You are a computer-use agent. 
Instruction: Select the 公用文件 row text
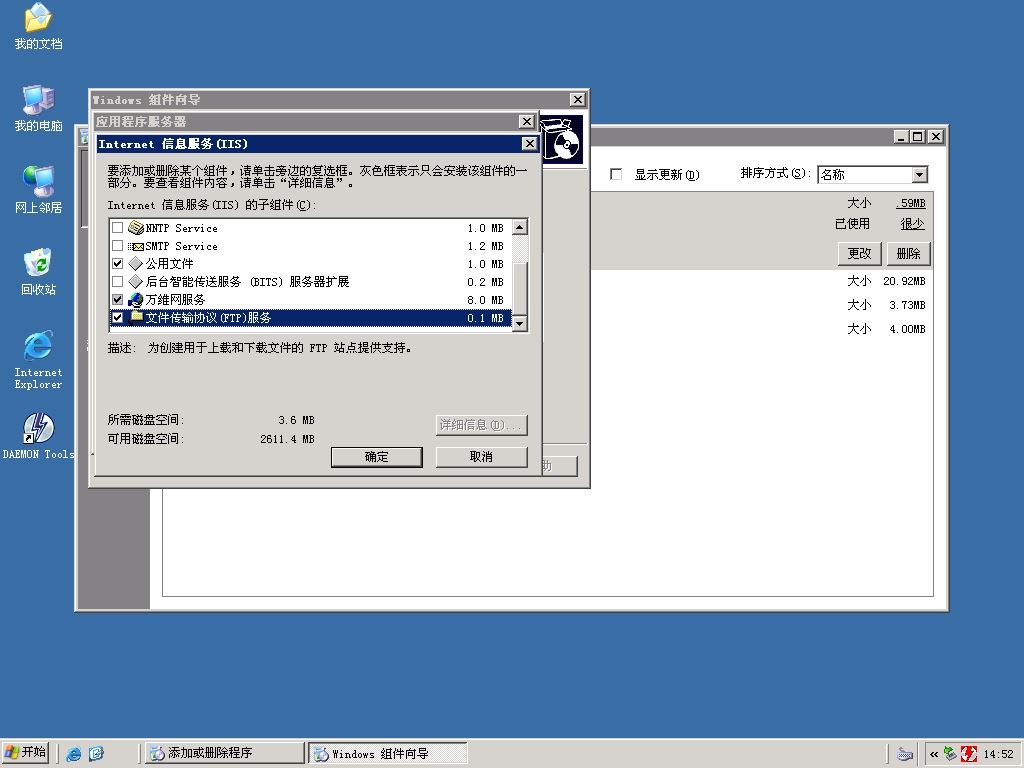pos(169,264)
